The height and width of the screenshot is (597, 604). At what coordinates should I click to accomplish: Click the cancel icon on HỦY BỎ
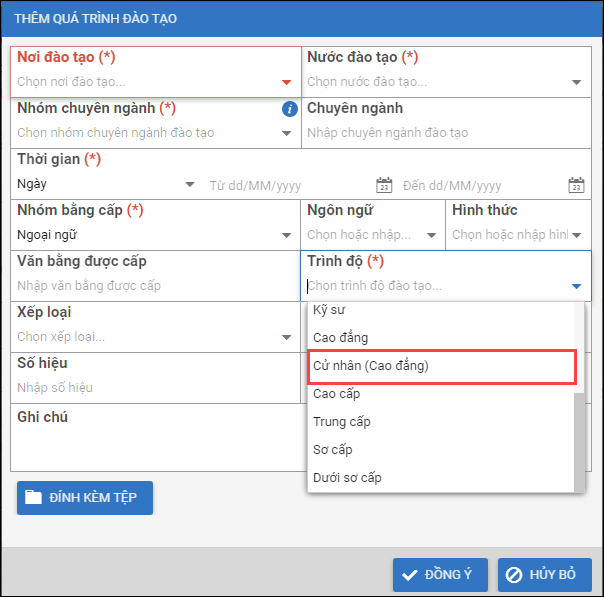pyautogui.click(x=514, y=575)
